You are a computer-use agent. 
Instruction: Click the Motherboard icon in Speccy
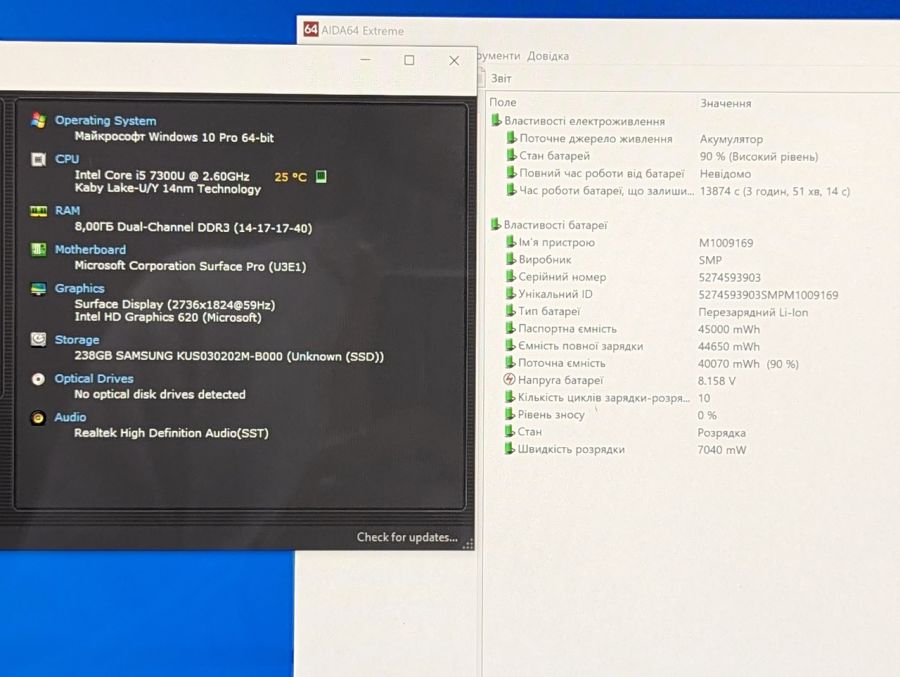click(38, 250)
